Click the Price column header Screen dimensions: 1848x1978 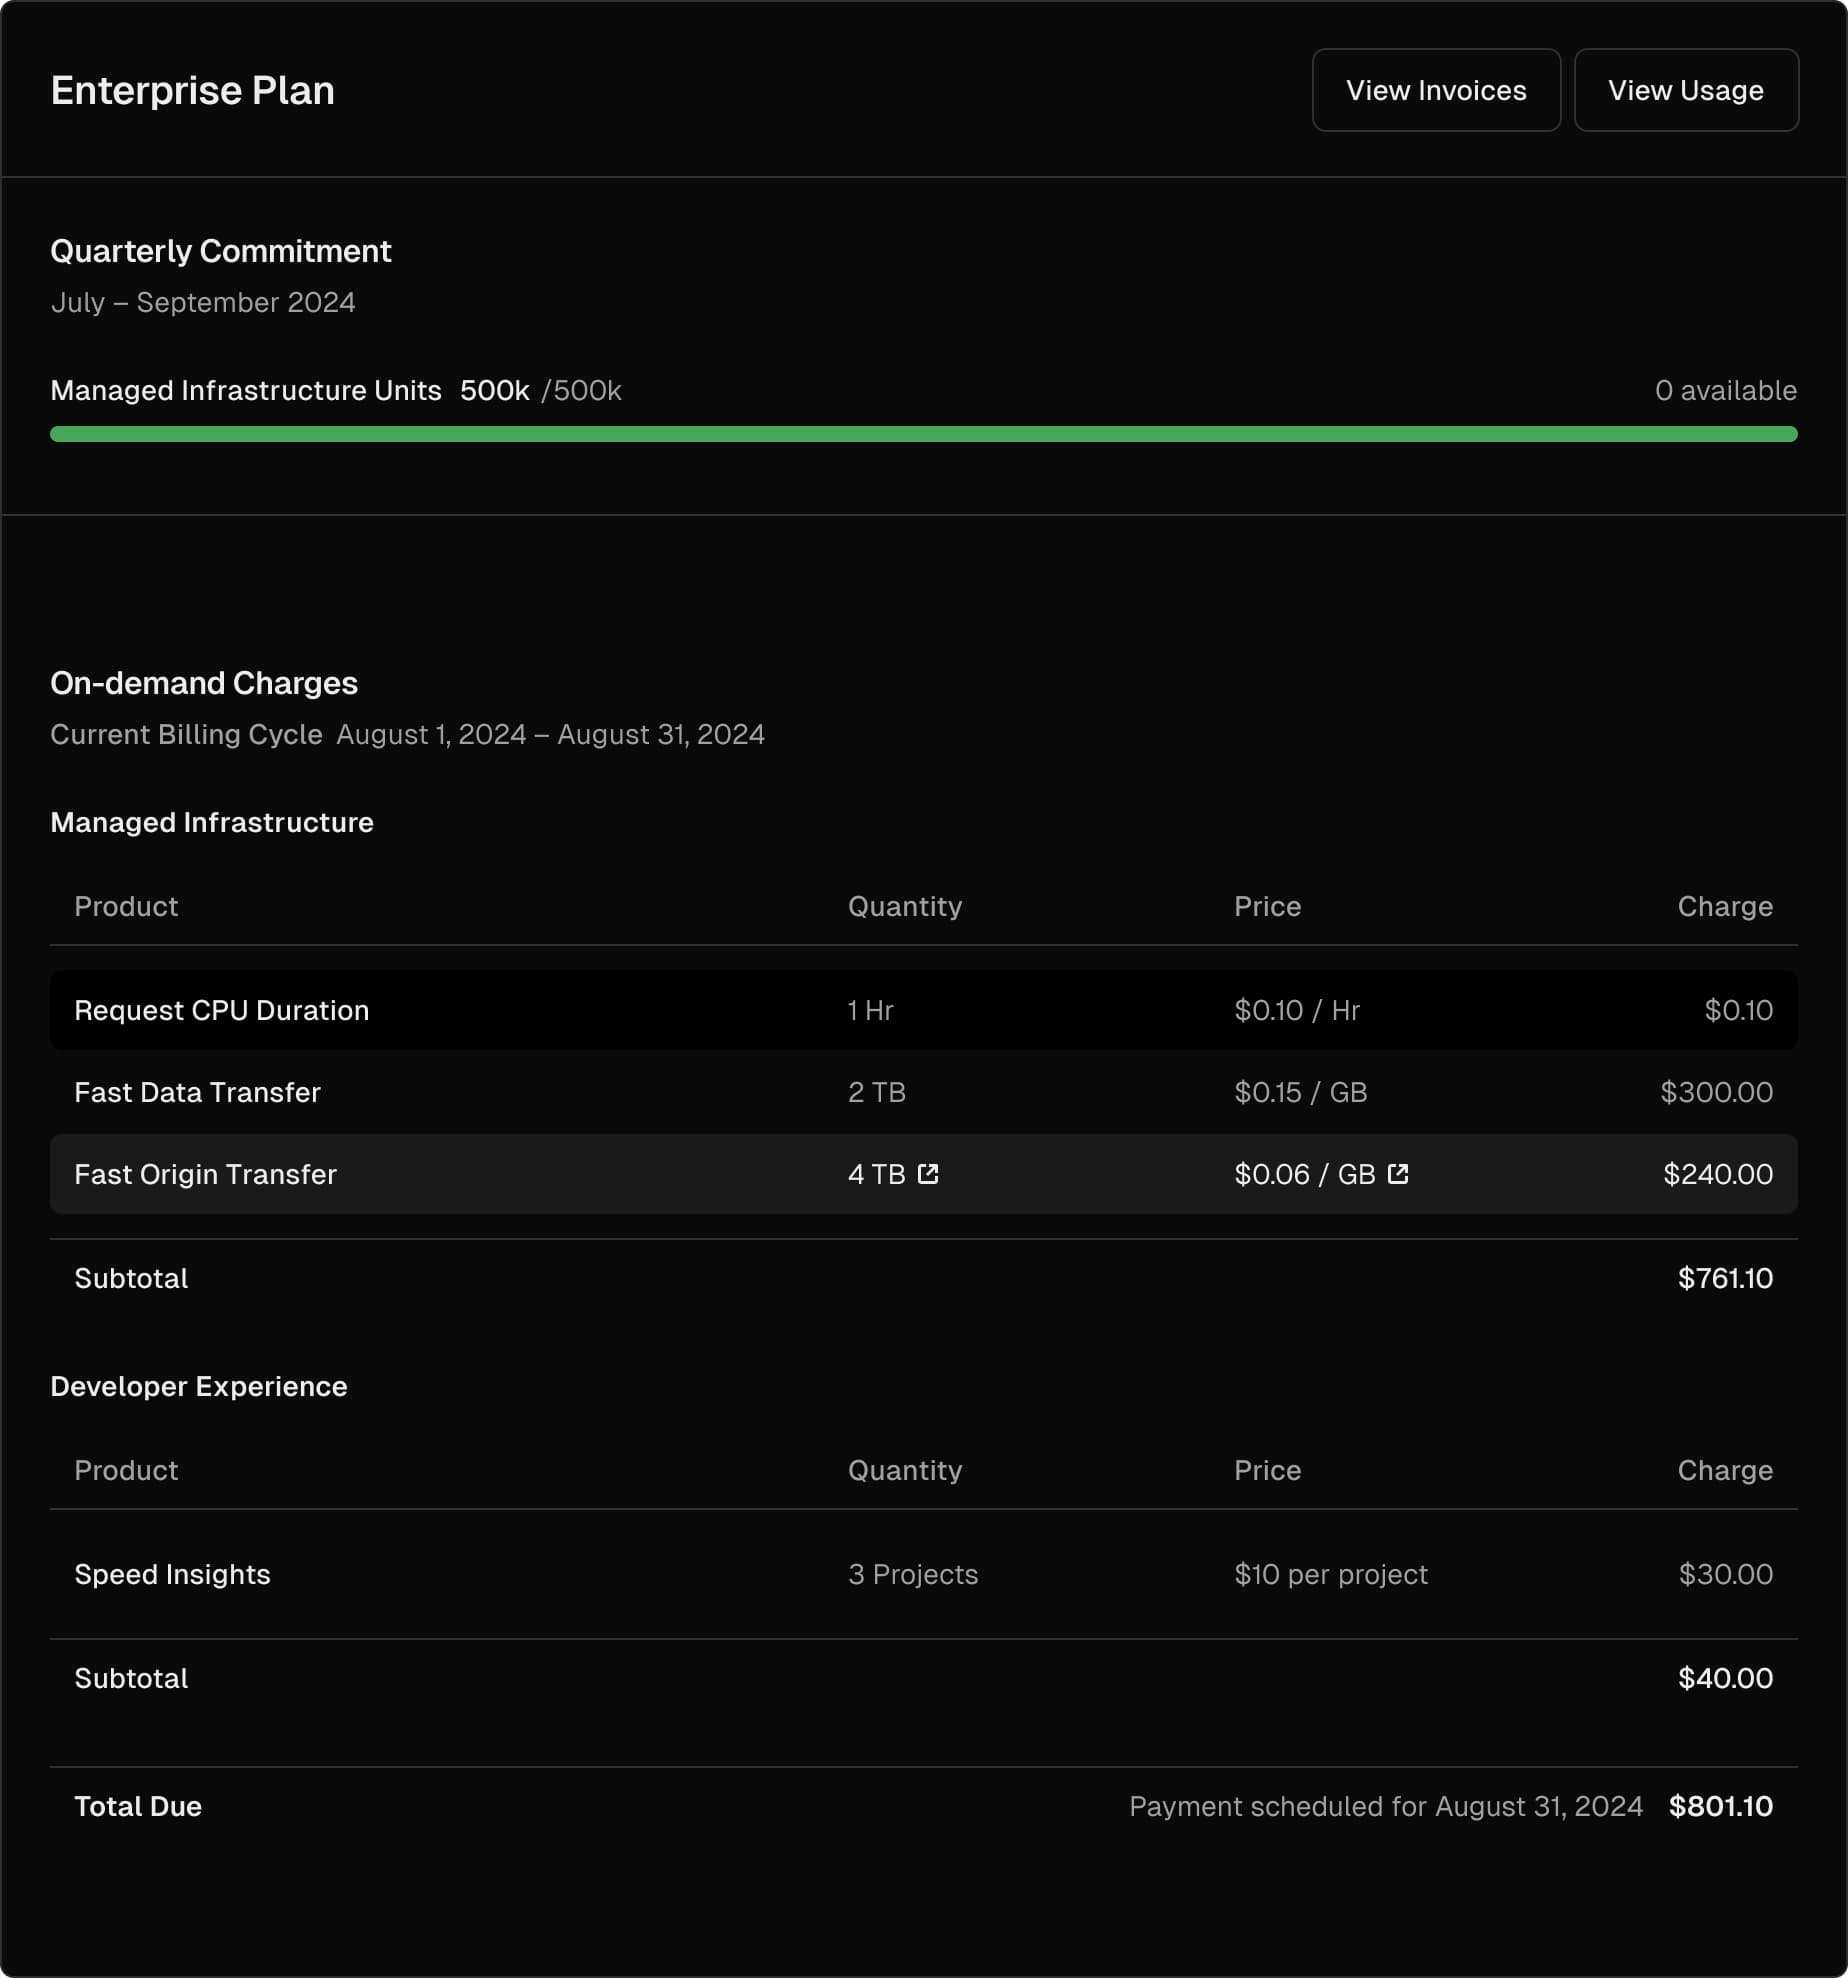pos(1267,906)
